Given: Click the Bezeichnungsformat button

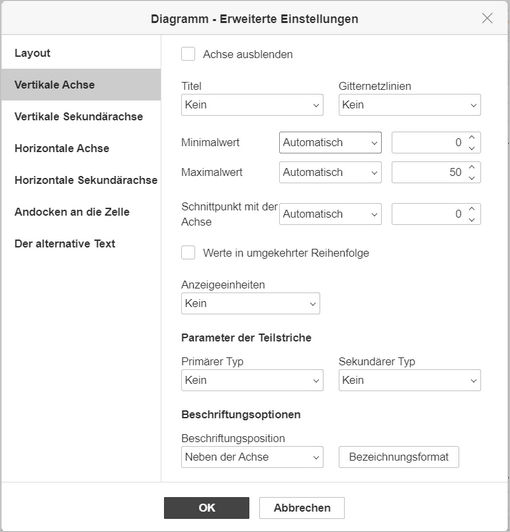Looking at the screenshot, I should (399, 457).
